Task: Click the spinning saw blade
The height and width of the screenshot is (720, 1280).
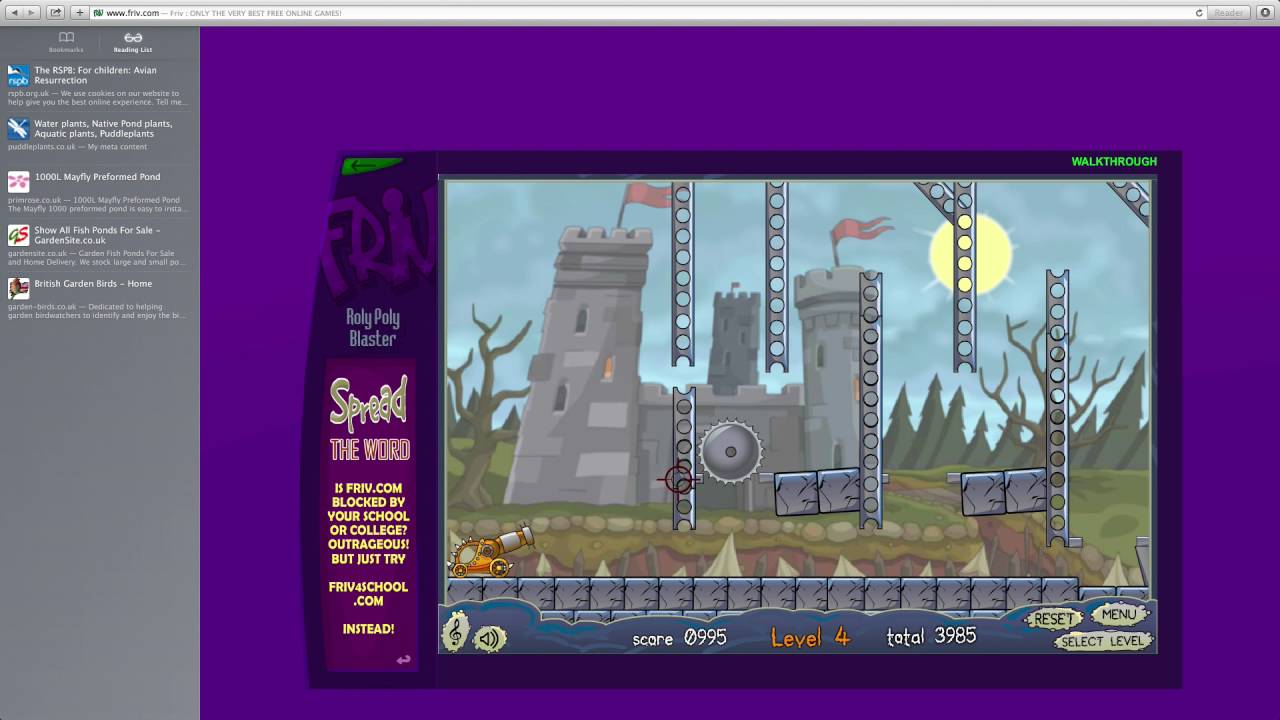Action: click(x=730, y=452)
